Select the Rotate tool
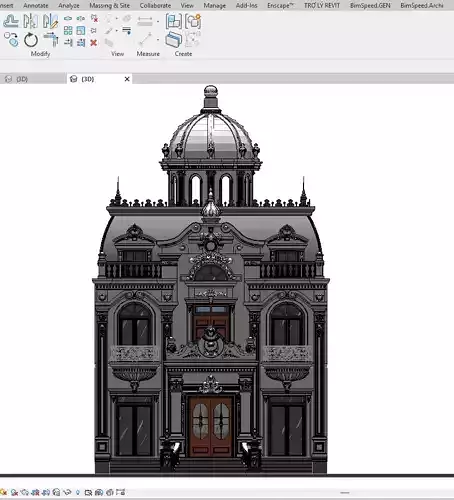 point(31,40)
